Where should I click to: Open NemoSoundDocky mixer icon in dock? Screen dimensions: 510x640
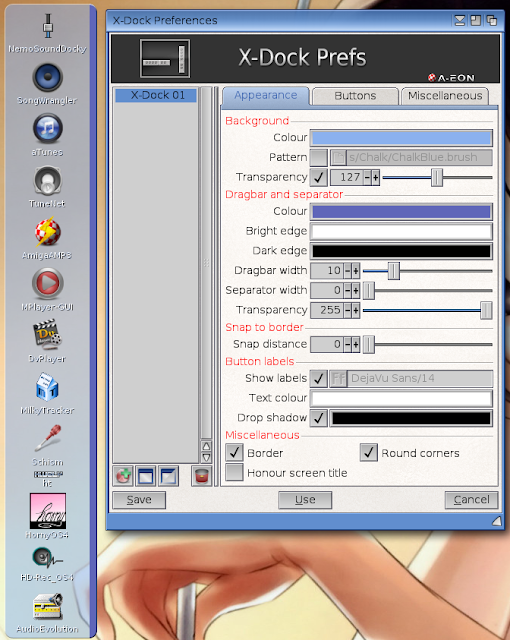[48, 26]
